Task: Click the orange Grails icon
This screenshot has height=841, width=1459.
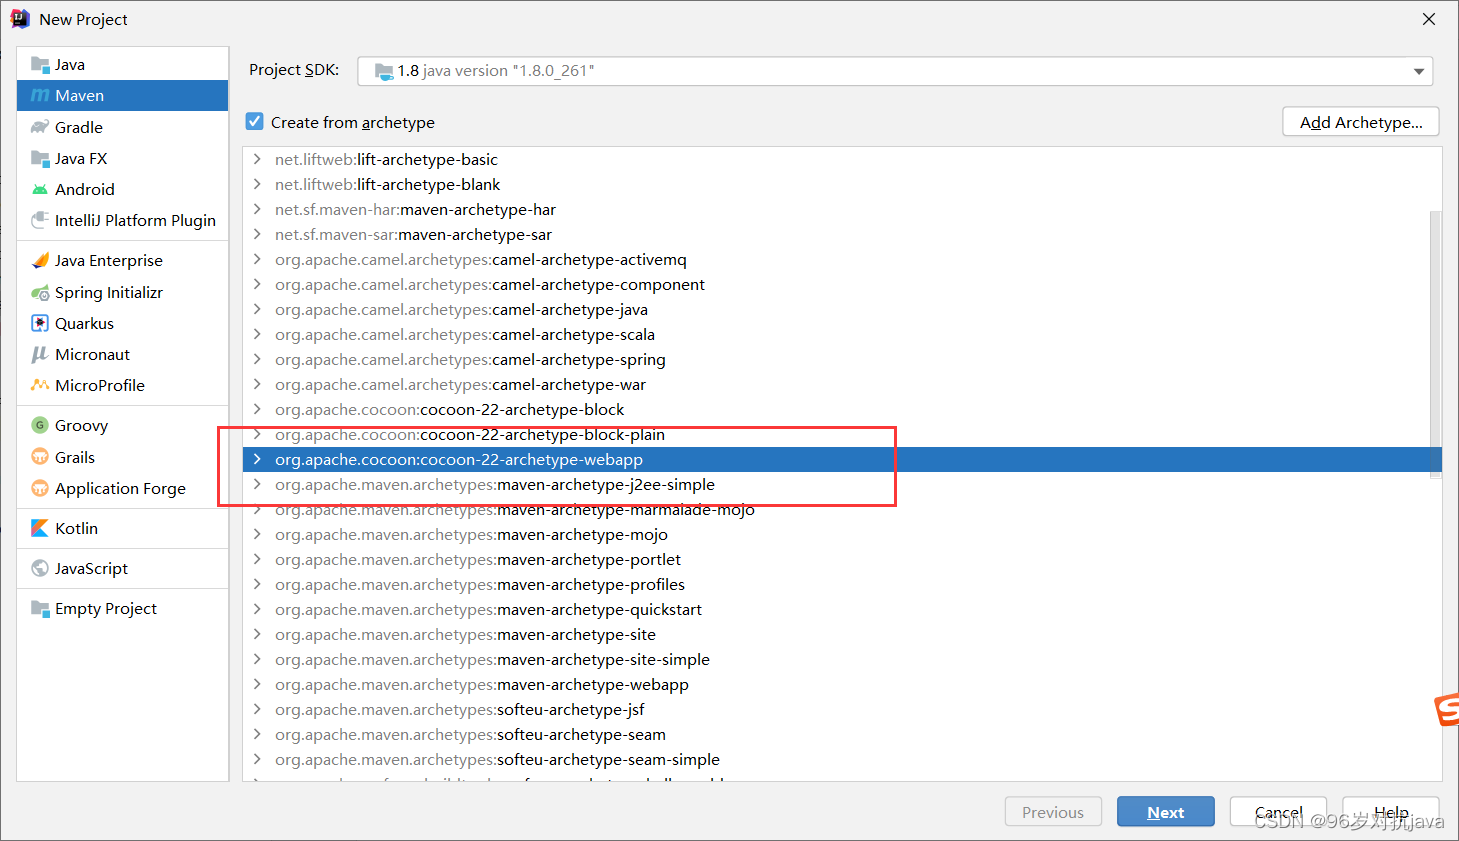Action: [x=40, y=457]
